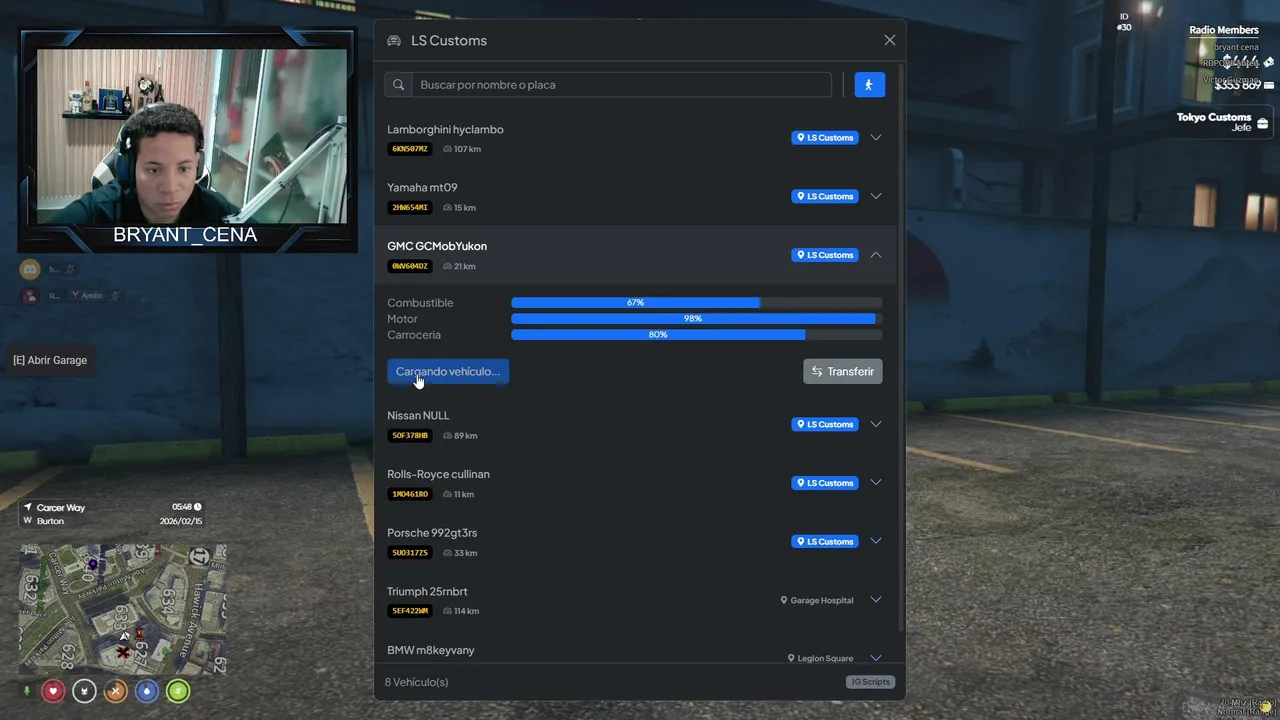Expand the Rolls-Royce cullinan row chevron
The image size is (1280, 720).
pyautogui.click(x=875, y=482)
